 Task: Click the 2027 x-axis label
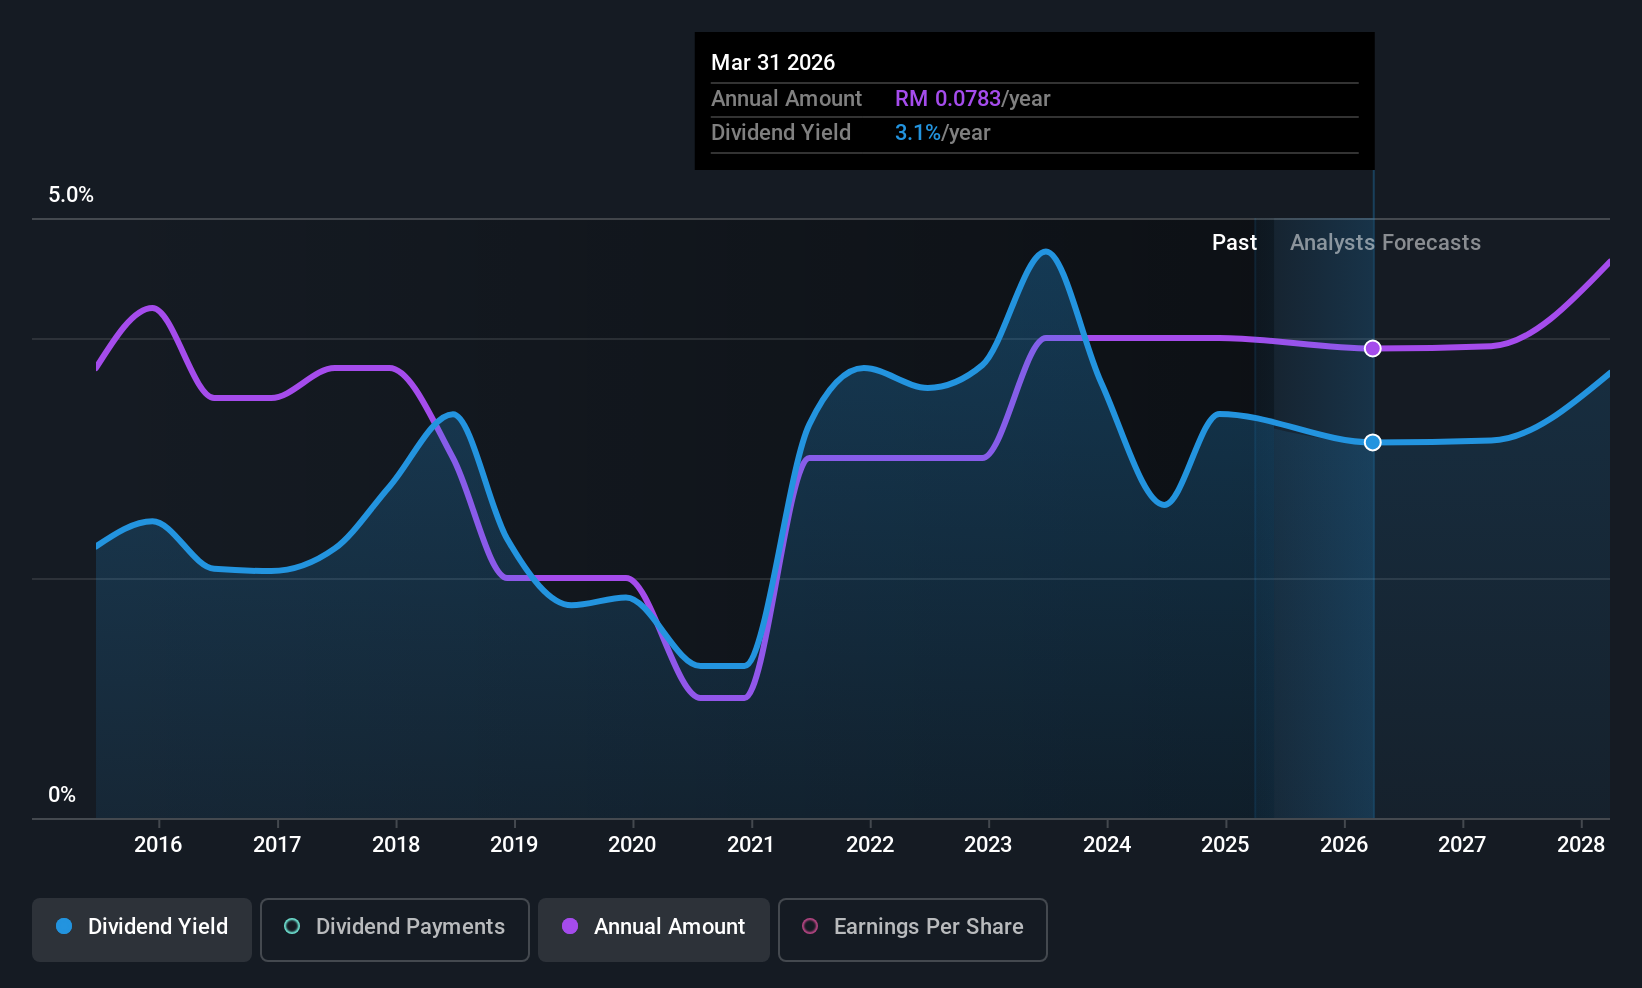(x=1462, y=845)
